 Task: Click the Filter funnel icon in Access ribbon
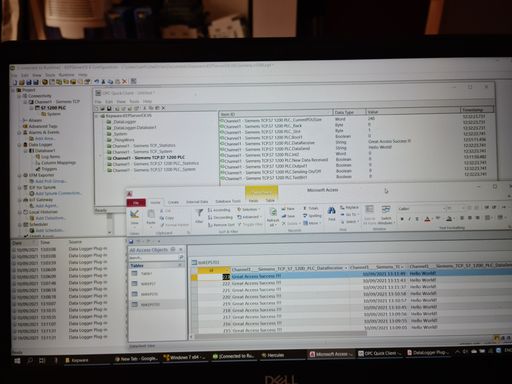click(199, 214)
